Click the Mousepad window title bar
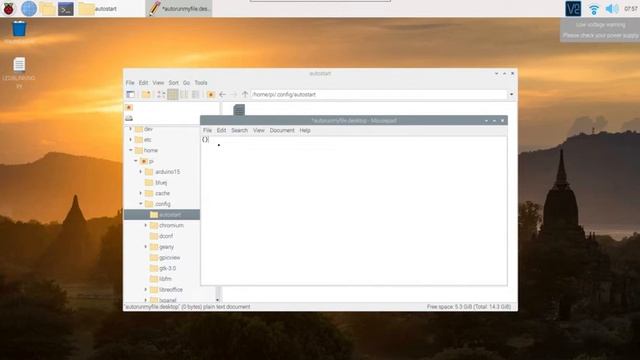 point(354,120)
